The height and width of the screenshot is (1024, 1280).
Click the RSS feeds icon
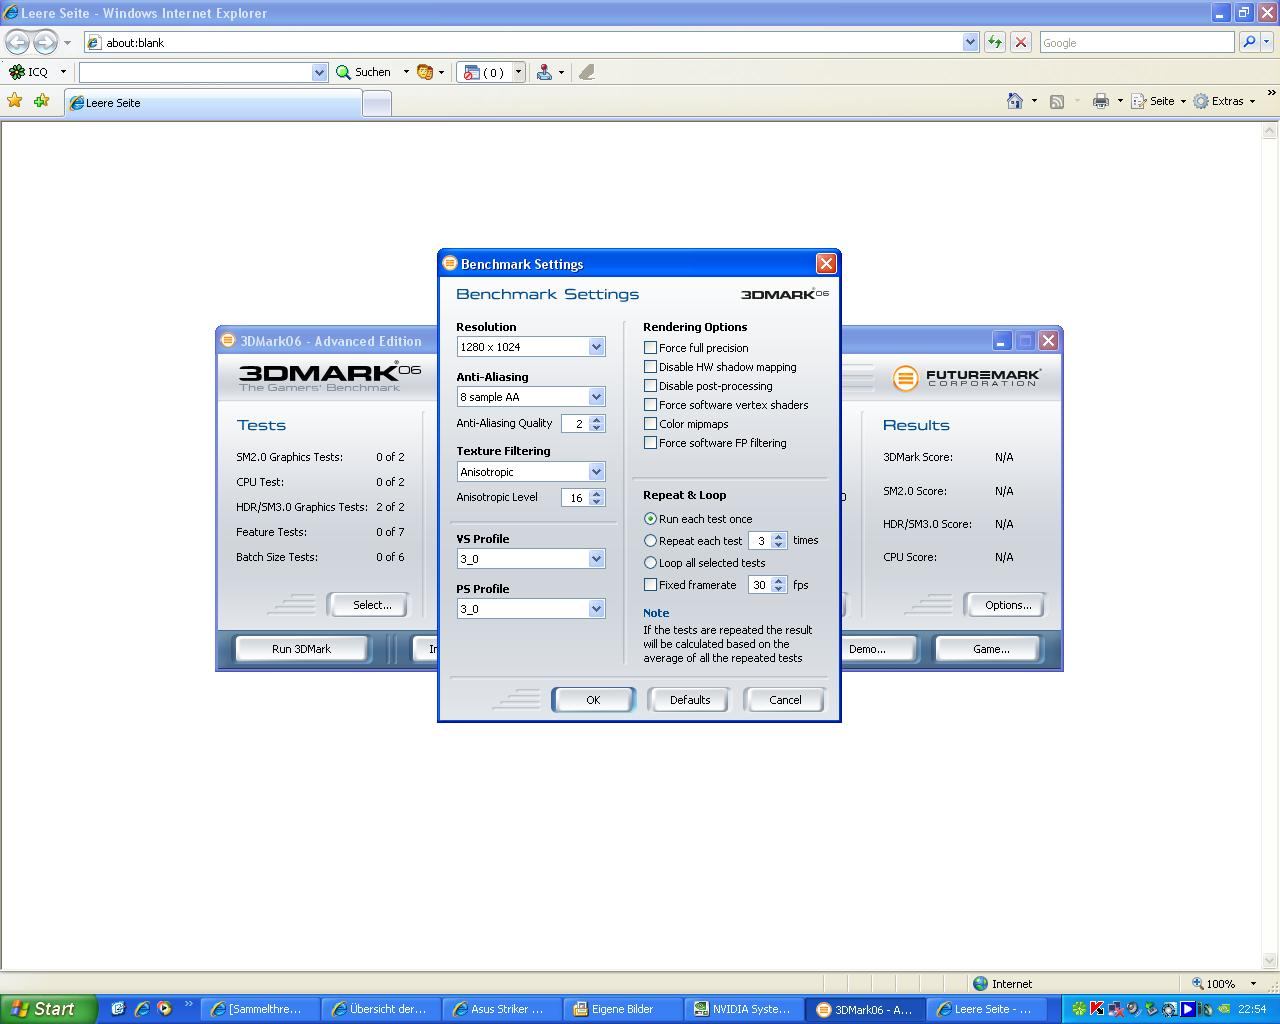click(1057, 101)
